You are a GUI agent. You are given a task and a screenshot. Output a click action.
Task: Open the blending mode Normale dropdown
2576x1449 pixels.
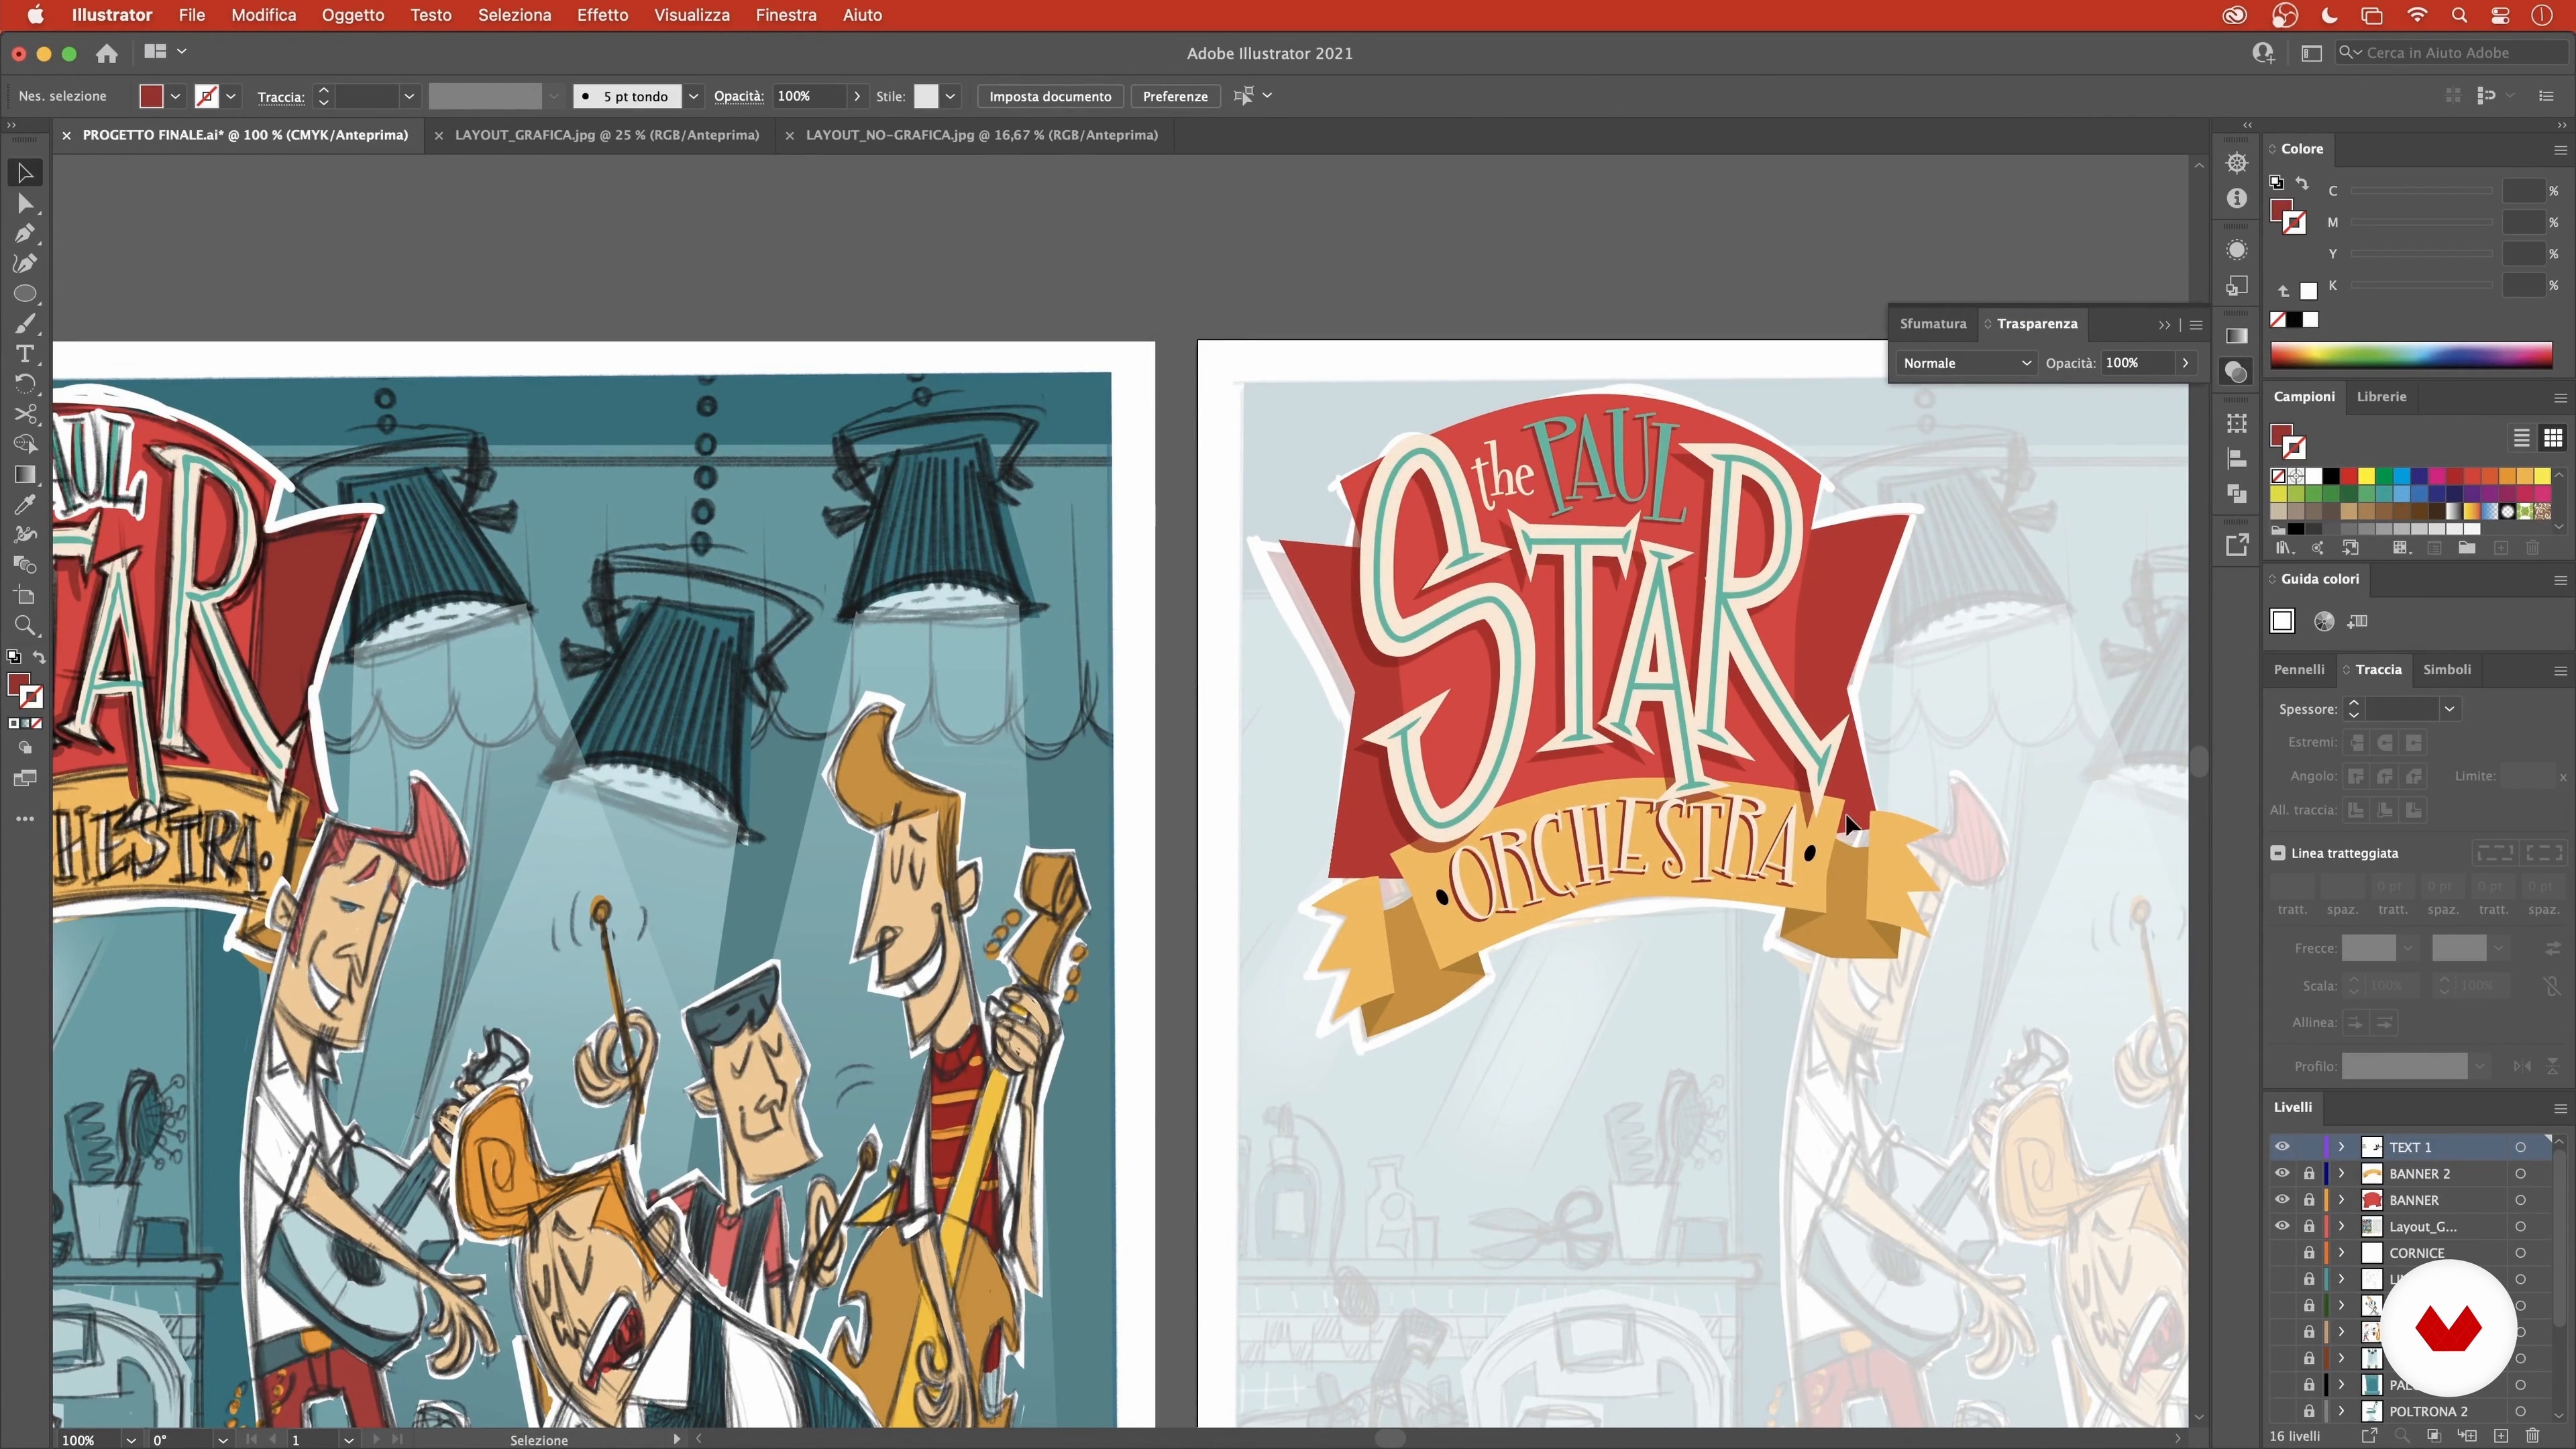[x=1966, y=363]
